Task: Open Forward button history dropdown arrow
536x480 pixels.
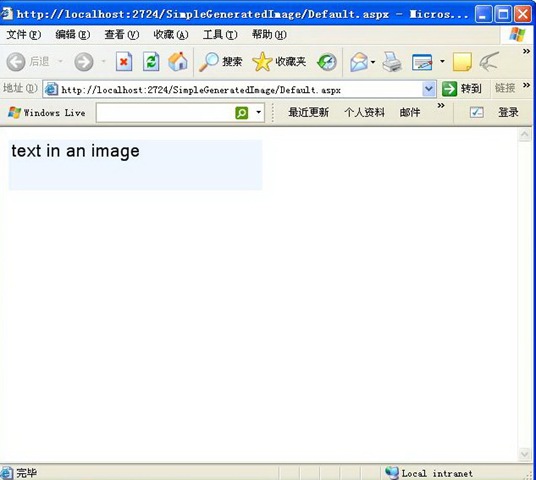Action: [x=103, y=62]
